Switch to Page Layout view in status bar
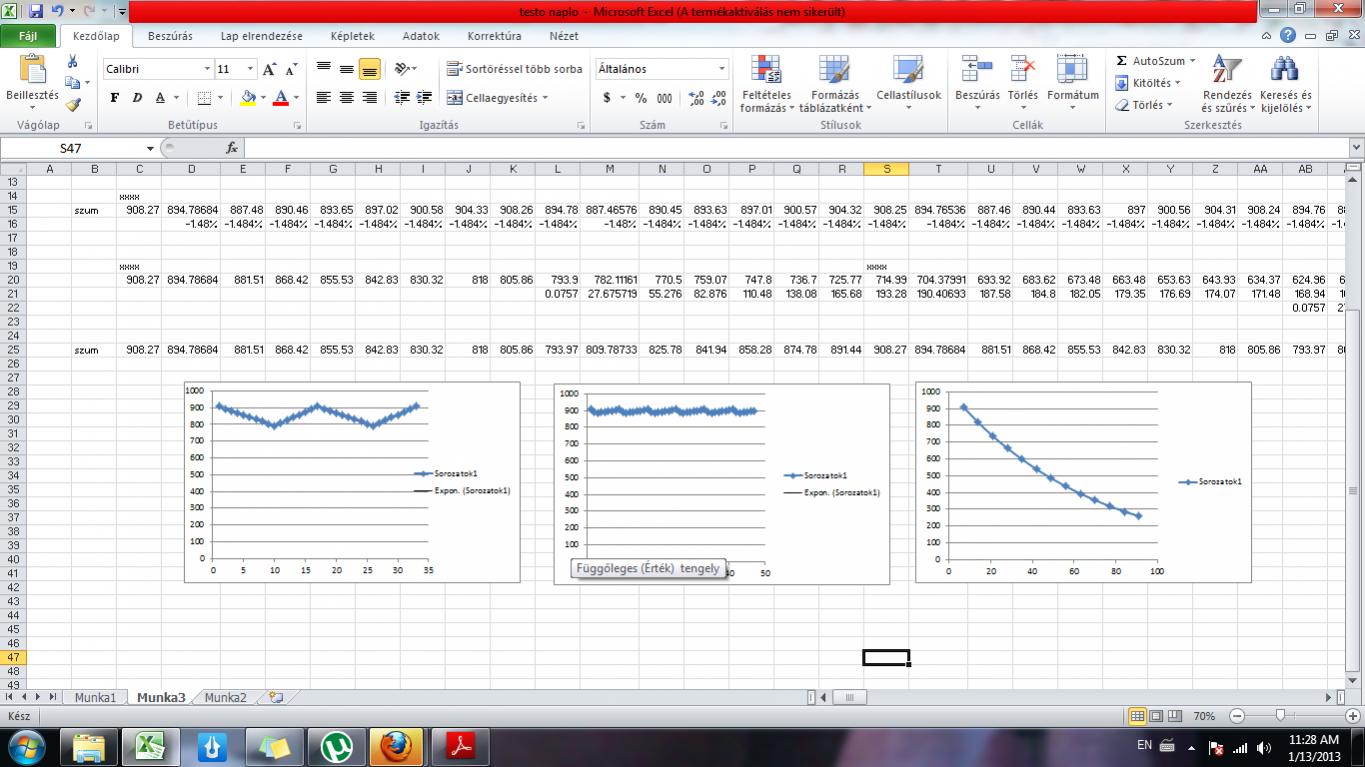Viewport: 1365px width, 767px height. click(x=1157, y=716)
